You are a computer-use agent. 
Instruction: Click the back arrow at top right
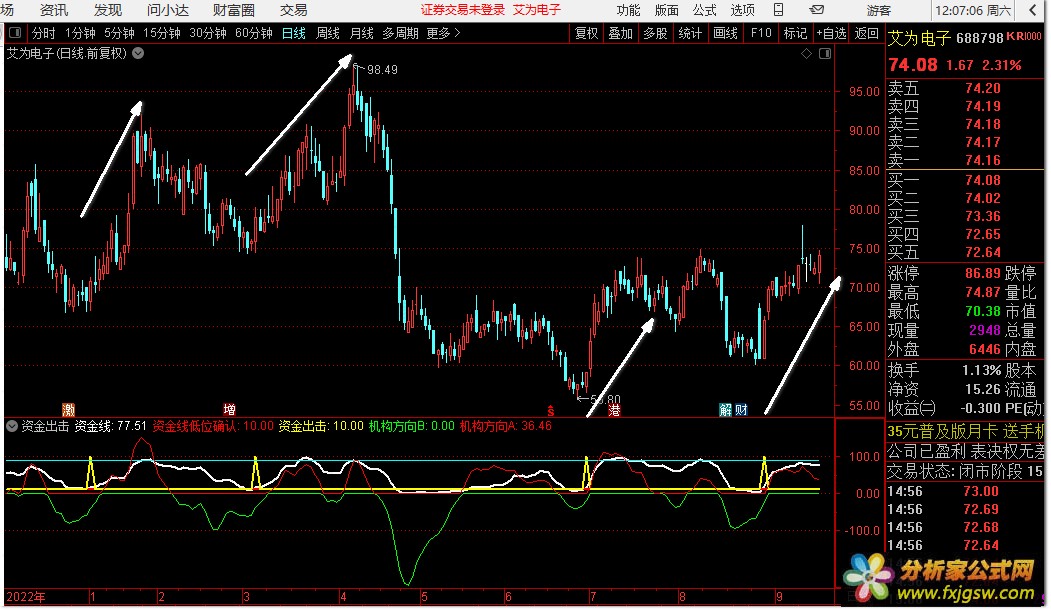1032,10
